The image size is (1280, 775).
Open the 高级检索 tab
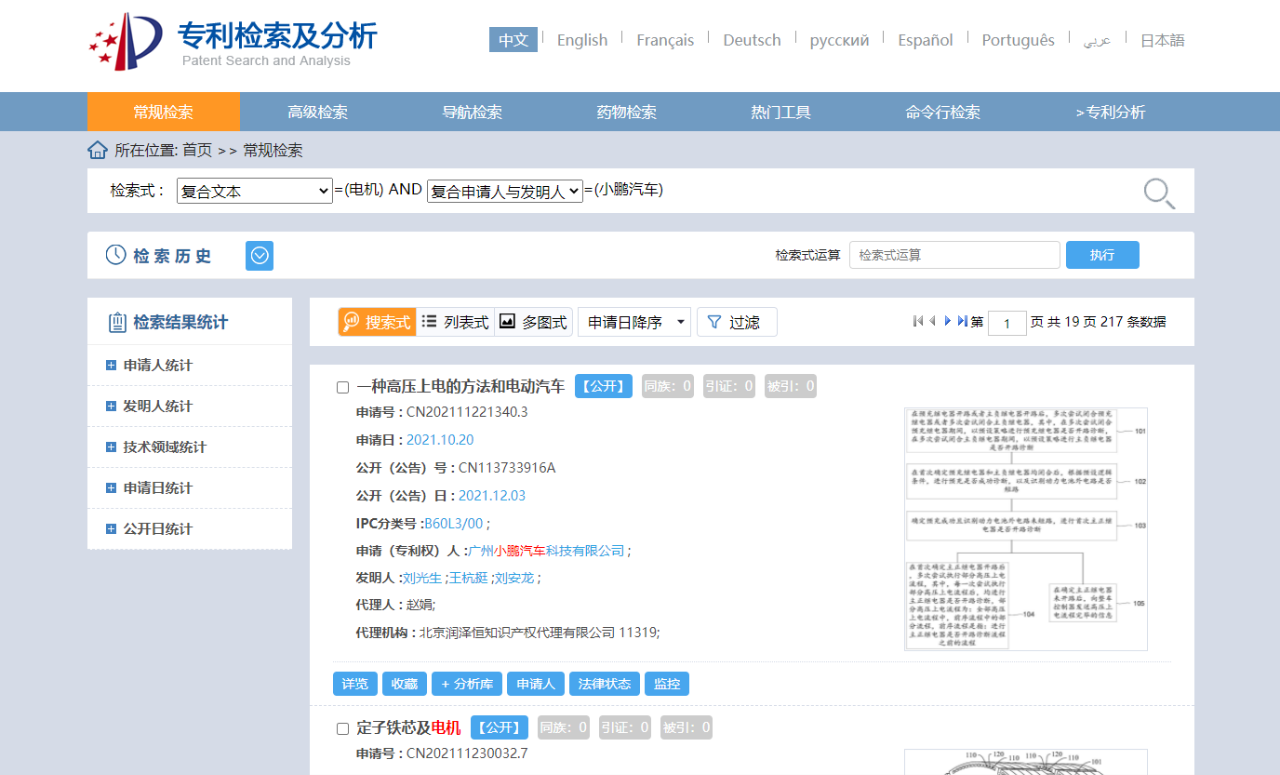click(x=318, y=112)
